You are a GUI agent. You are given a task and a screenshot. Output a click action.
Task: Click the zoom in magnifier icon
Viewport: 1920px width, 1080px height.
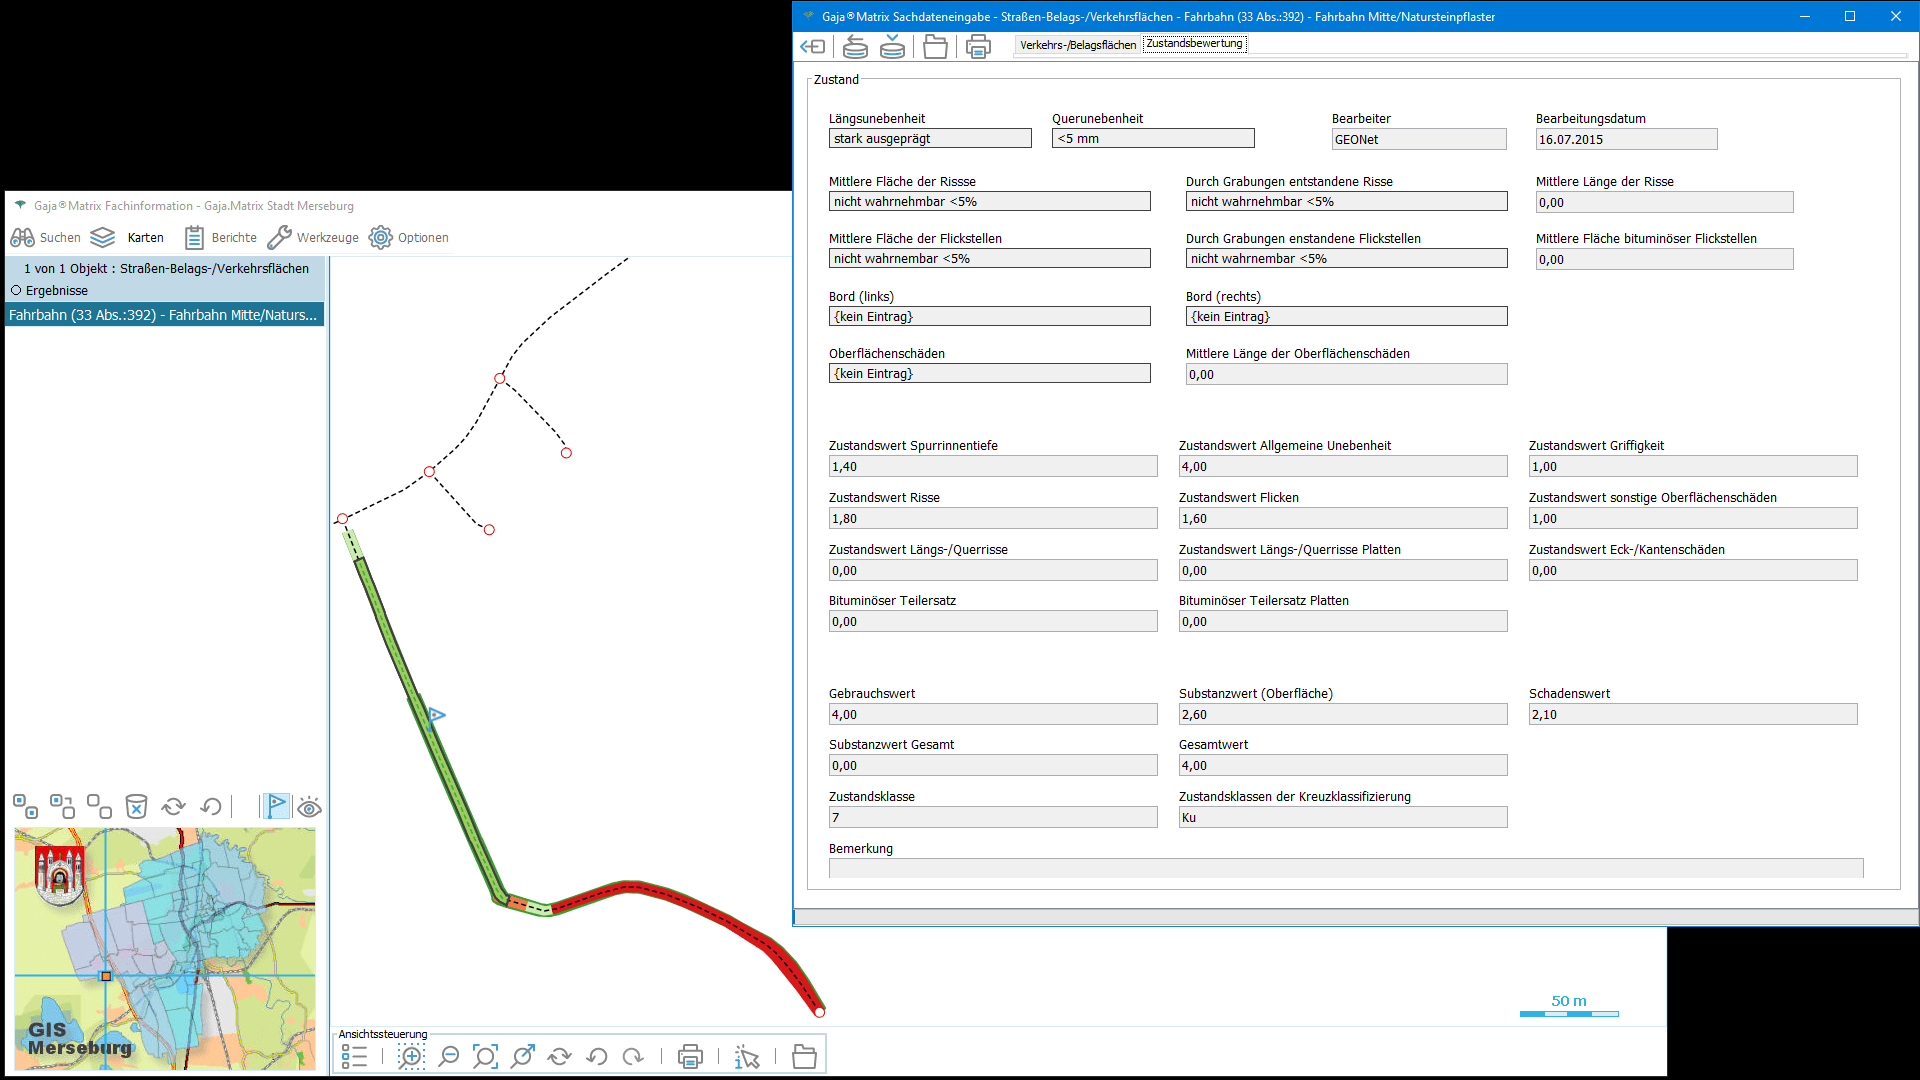point(411,1056)
